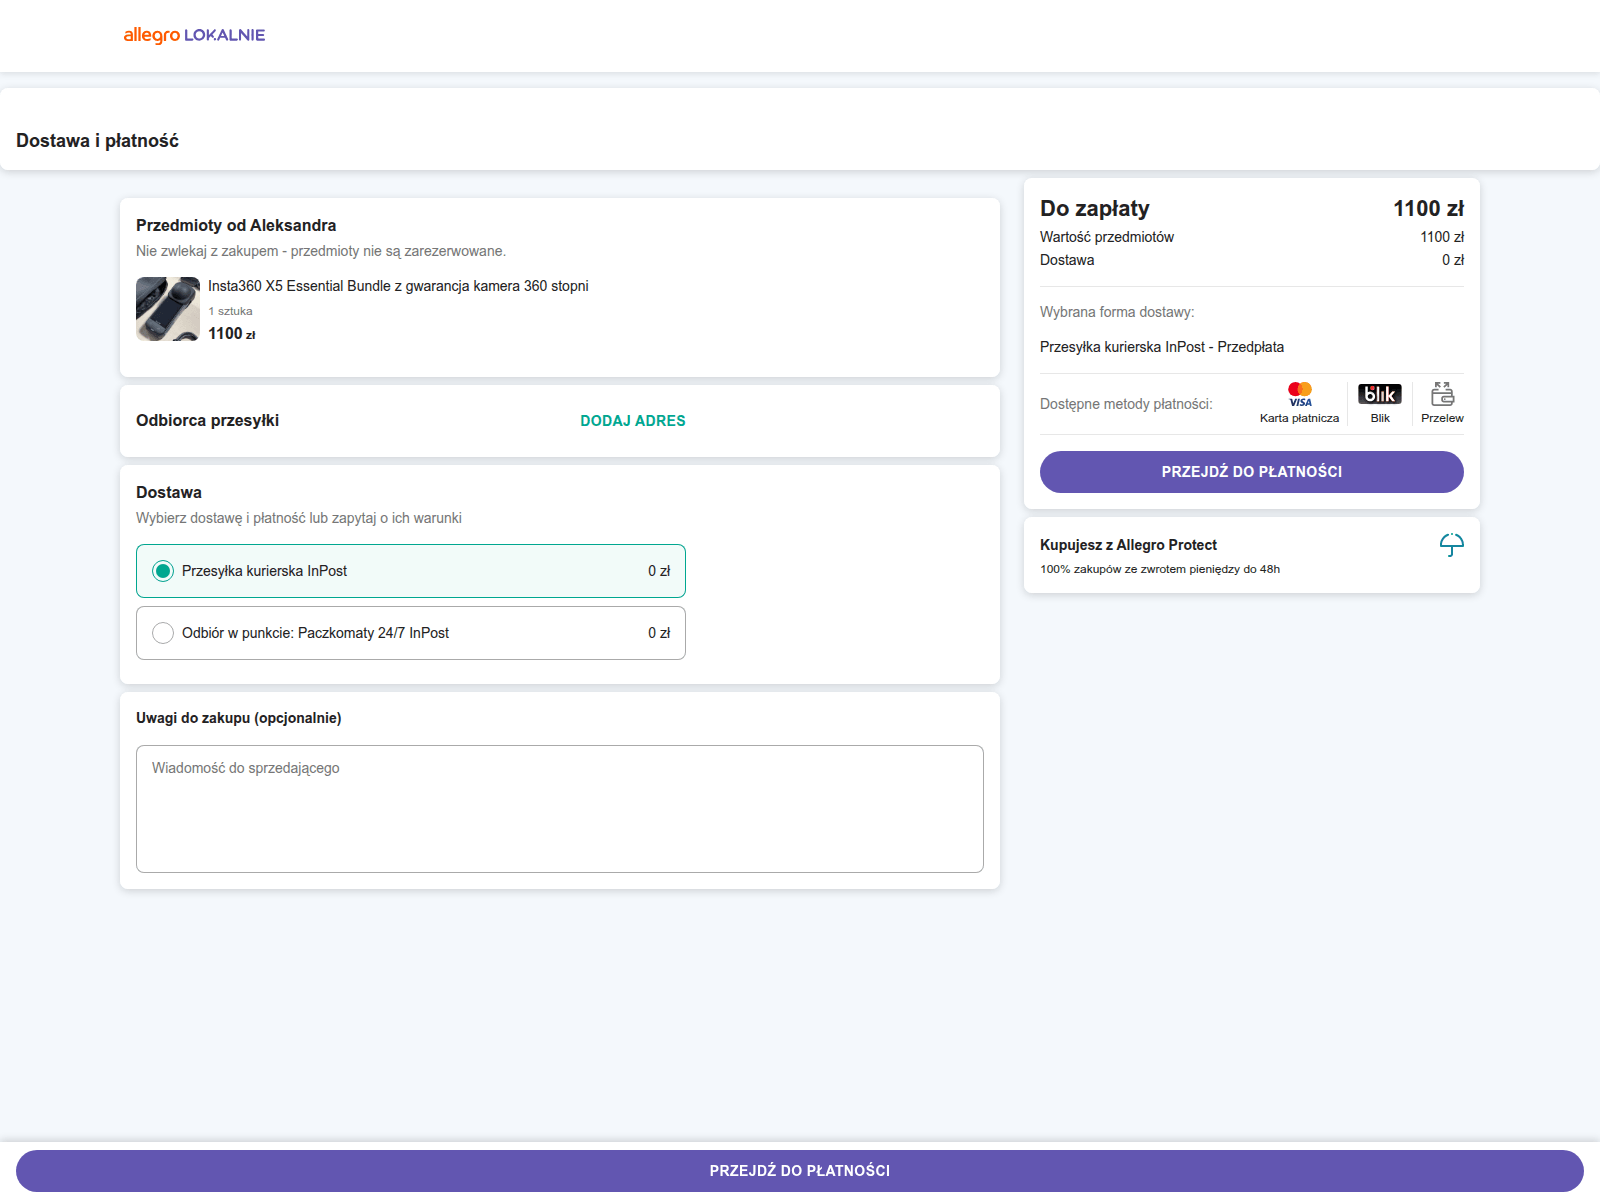Click the Przedmioty od Aleksandra heading
Viewport: 1600px width, 1200px height.
point(236,226)
